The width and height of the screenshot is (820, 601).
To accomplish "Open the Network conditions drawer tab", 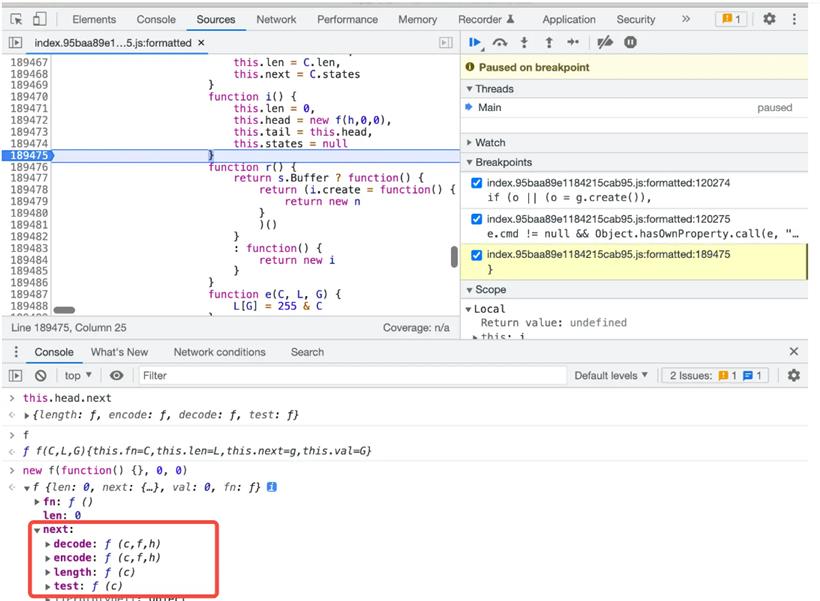I will pyautogui.click(x=220, y=352).
